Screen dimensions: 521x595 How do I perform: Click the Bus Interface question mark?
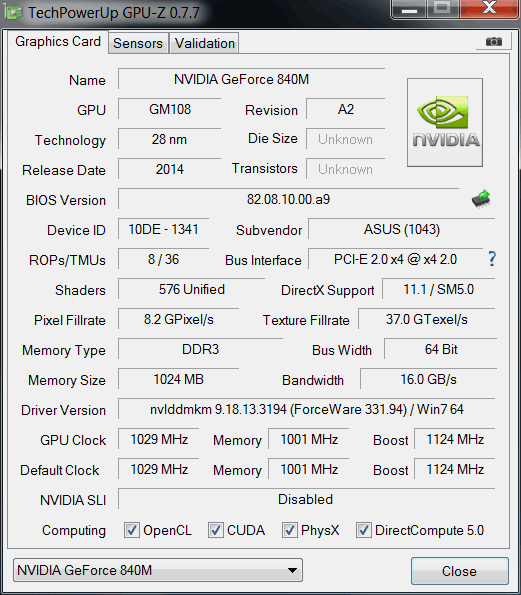click(x=492, y=259)
